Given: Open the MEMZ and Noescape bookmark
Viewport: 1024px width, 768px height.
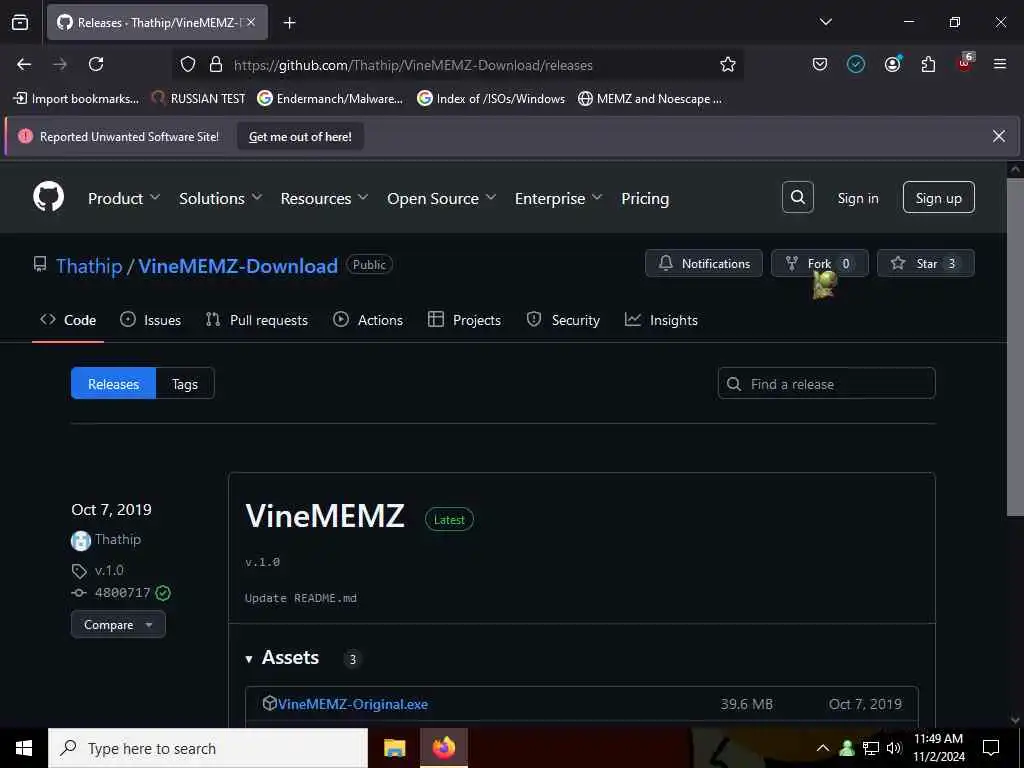Looking at the screenshot, I should click(650, 99).
